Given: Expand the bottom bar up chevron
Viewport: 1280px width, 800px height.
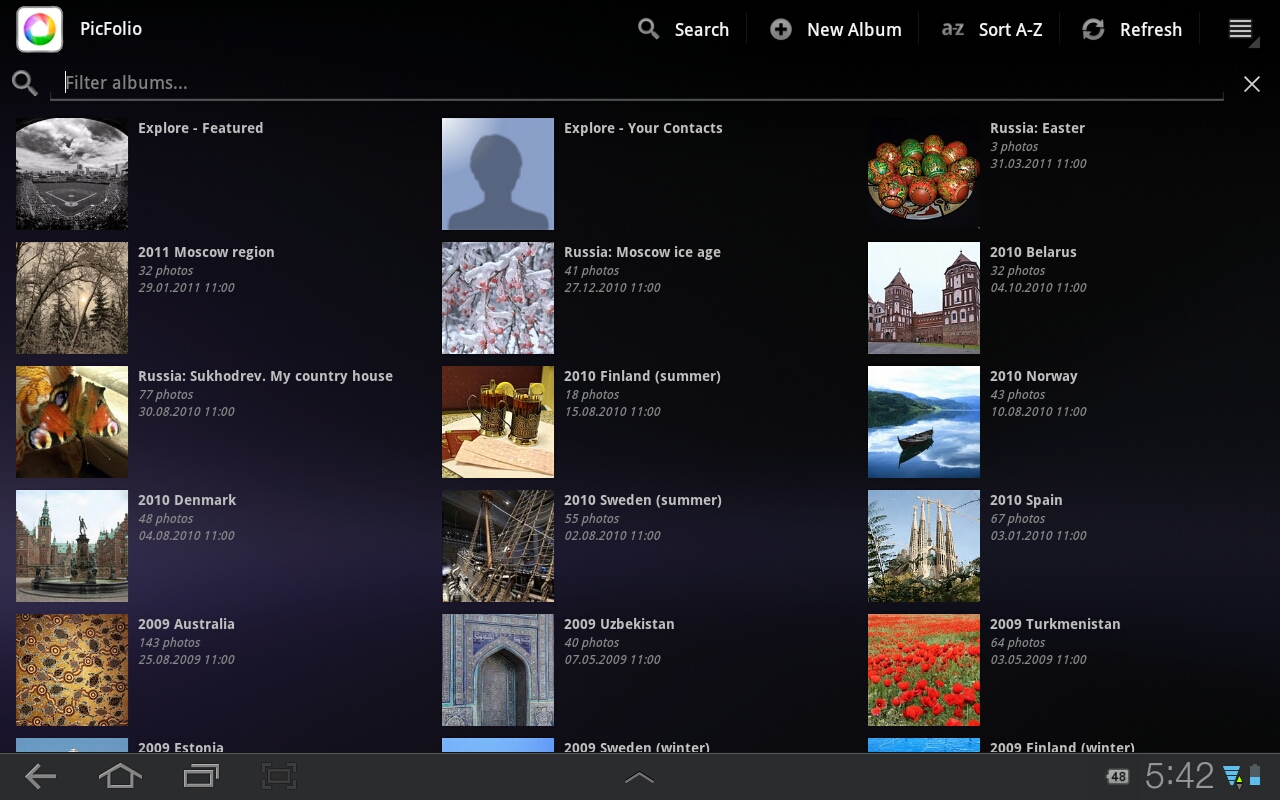Looking at the screenshot, I should pos(639,777).
